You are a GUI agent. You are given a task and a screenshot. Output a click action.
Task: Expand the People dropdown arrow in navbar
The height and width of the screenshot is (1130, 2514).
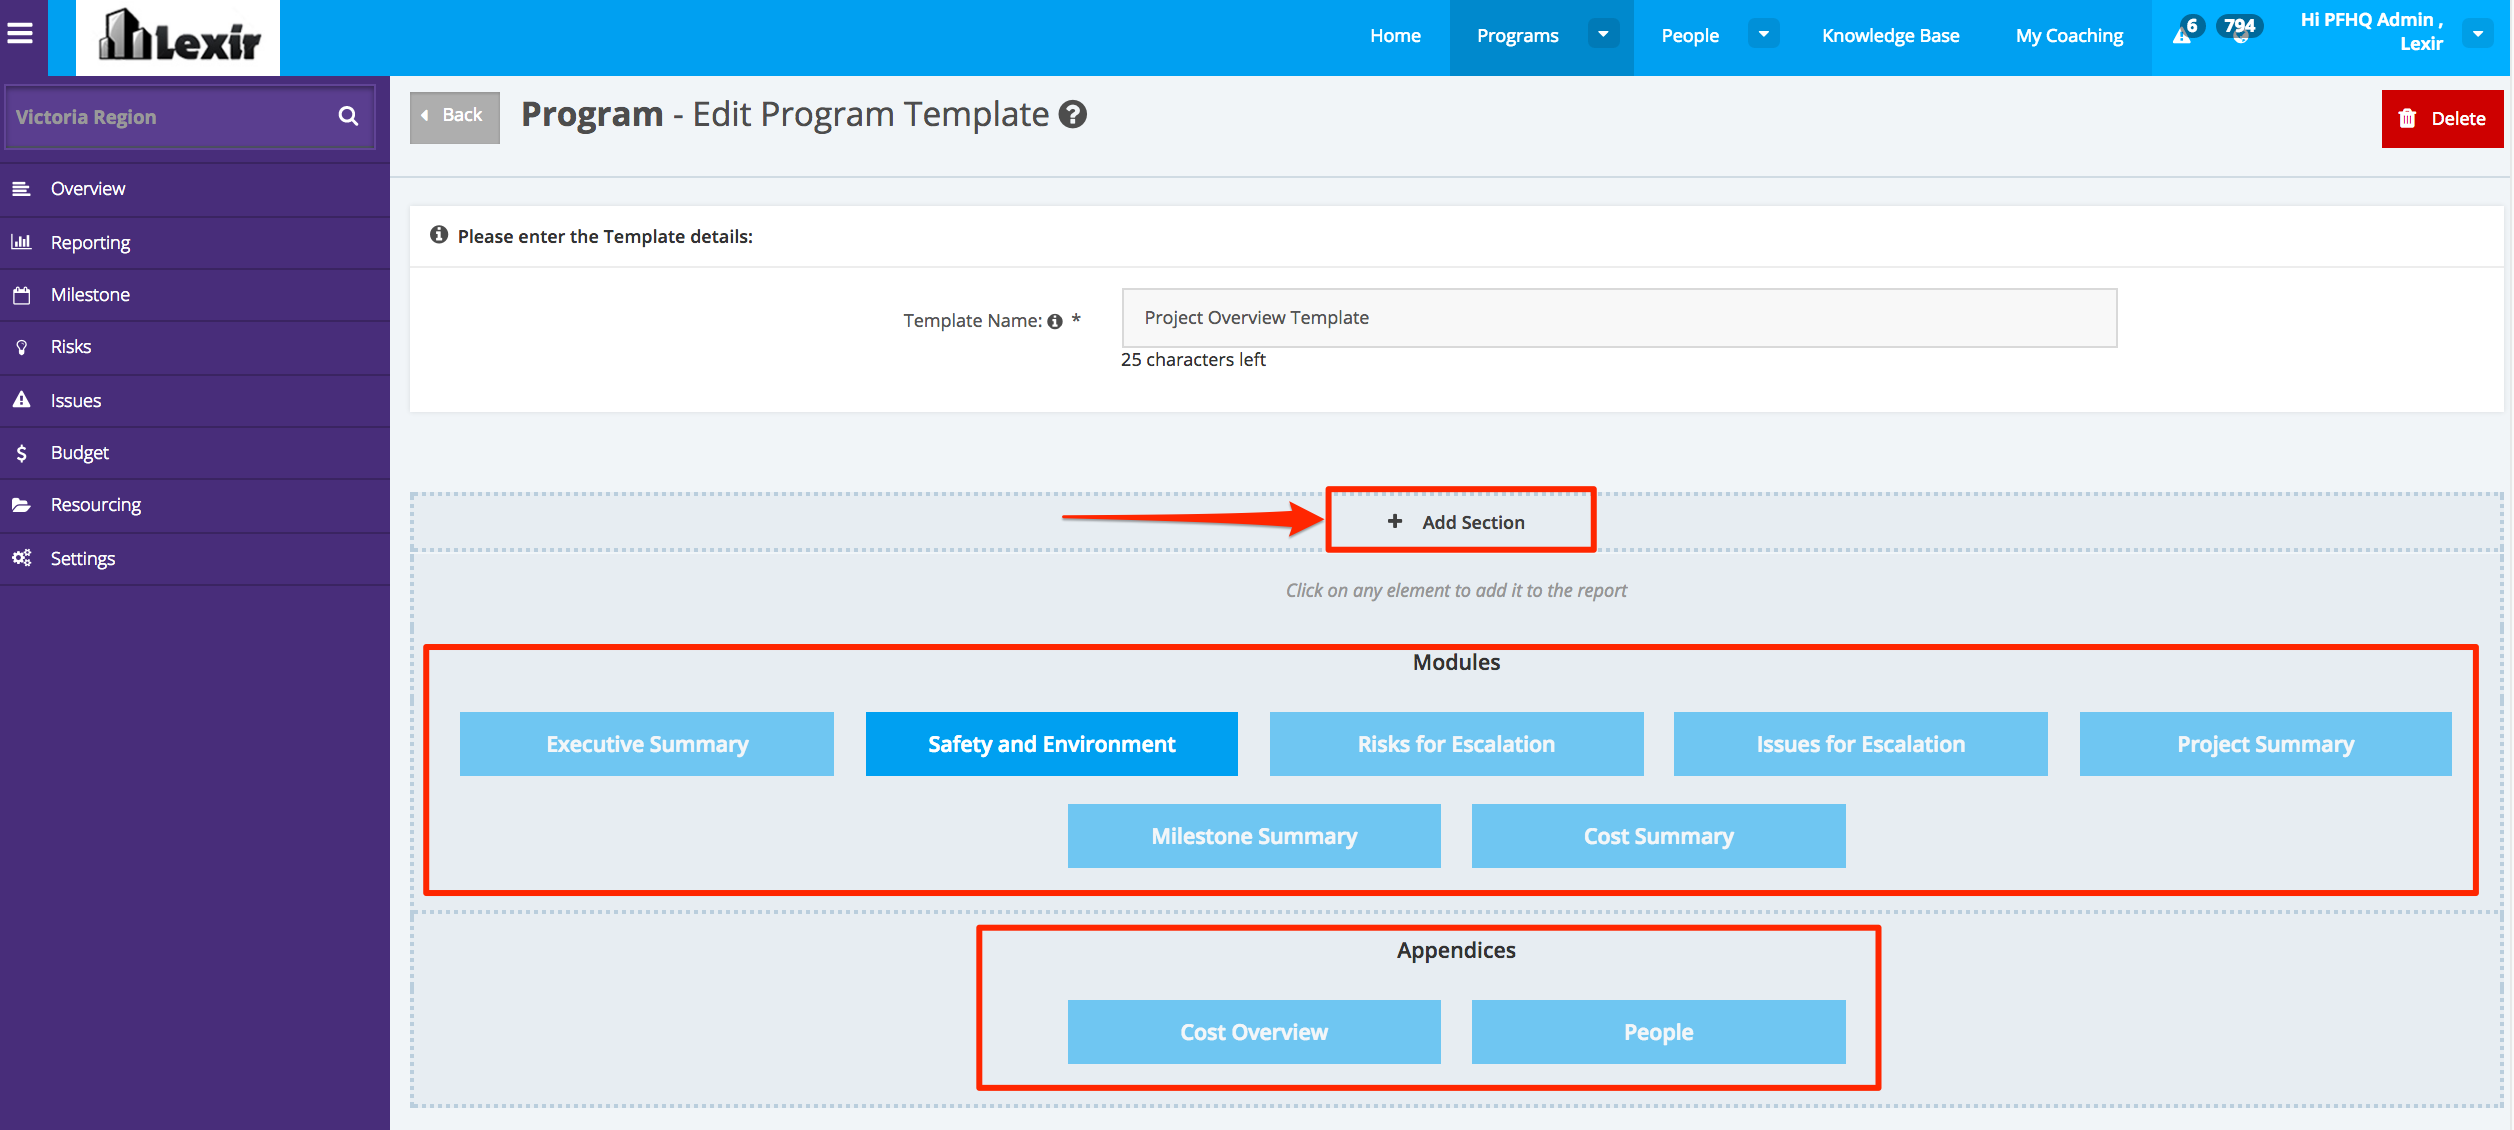click(x=1763, y=35)
